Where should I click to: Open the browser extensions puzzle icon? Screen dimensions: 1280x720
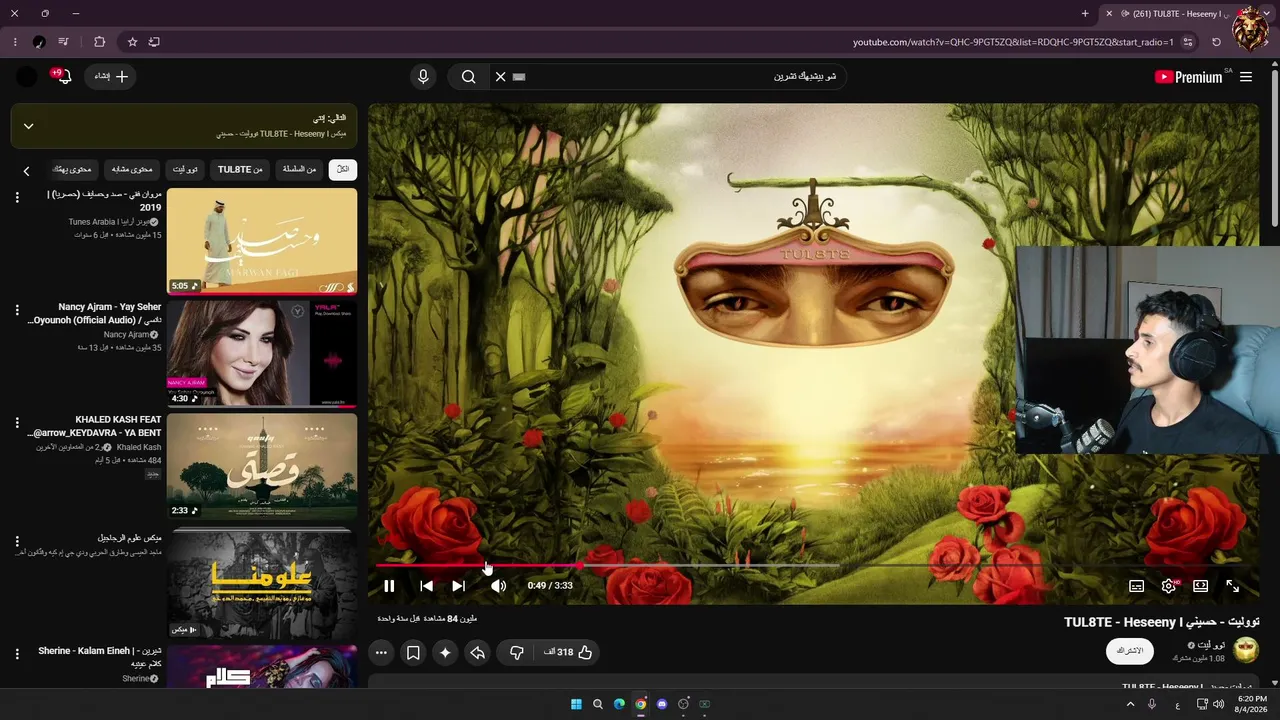pyautogui.click(x=99, y=42)
